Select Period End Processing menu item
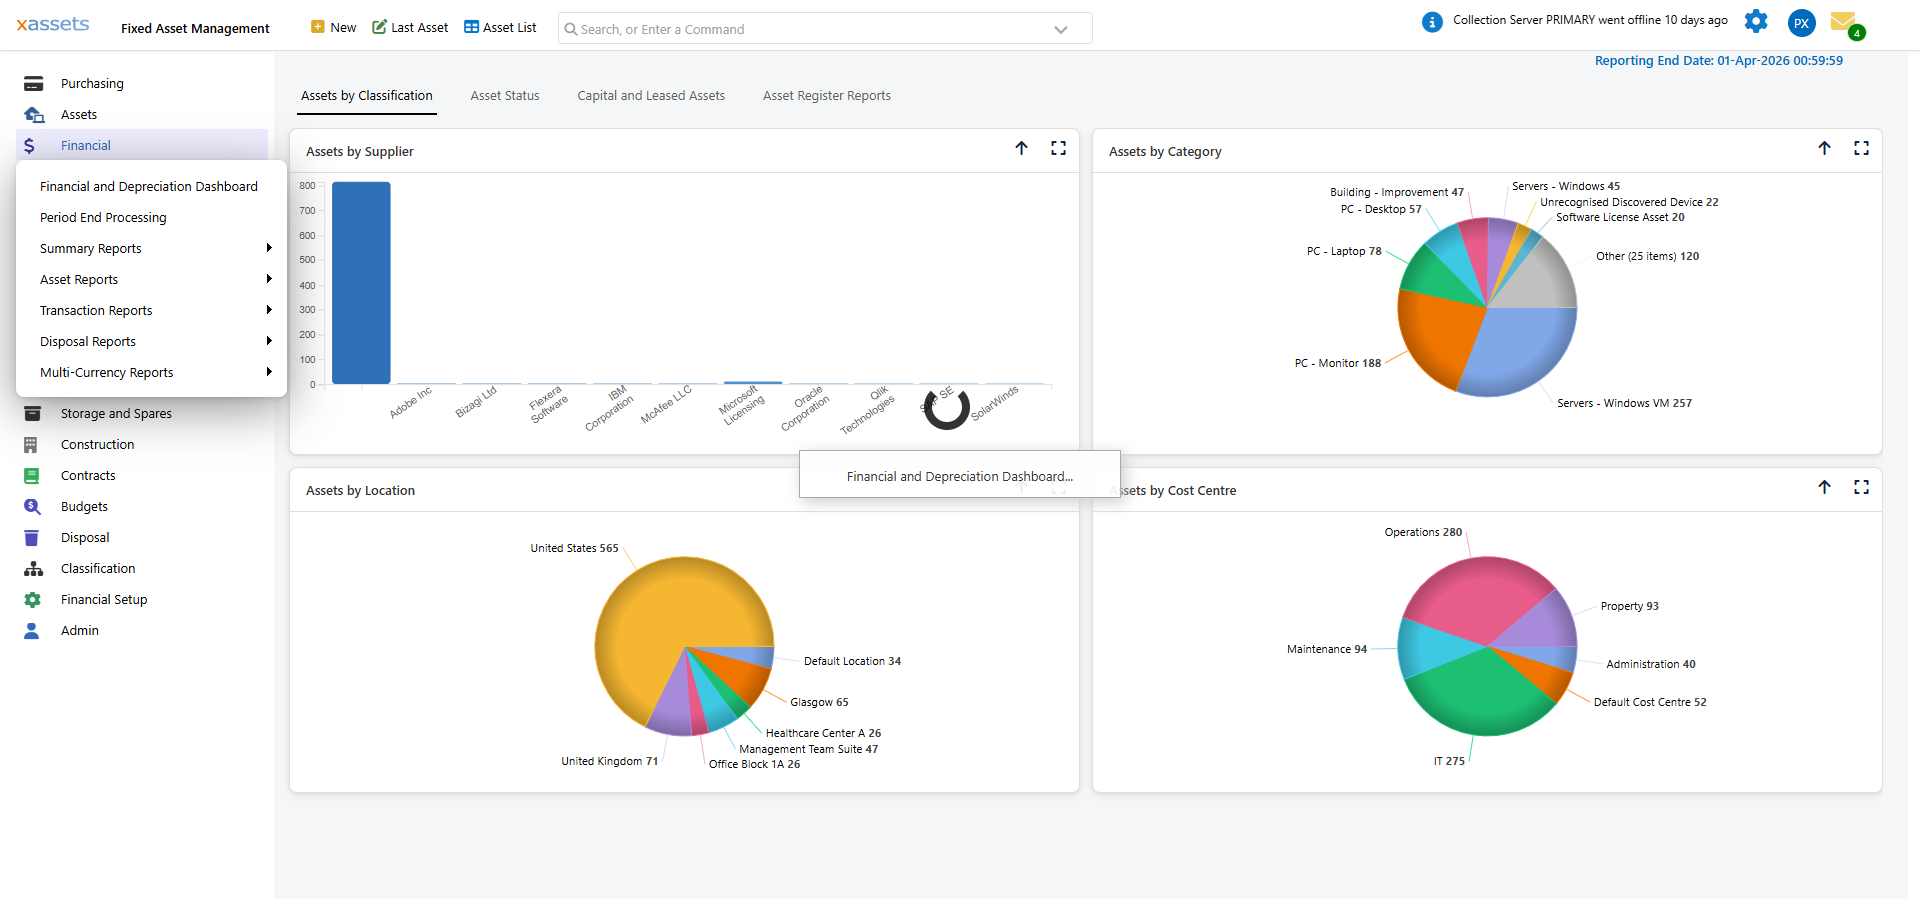The height and width of the screenshot is (911, 1920). coord(103,218)
